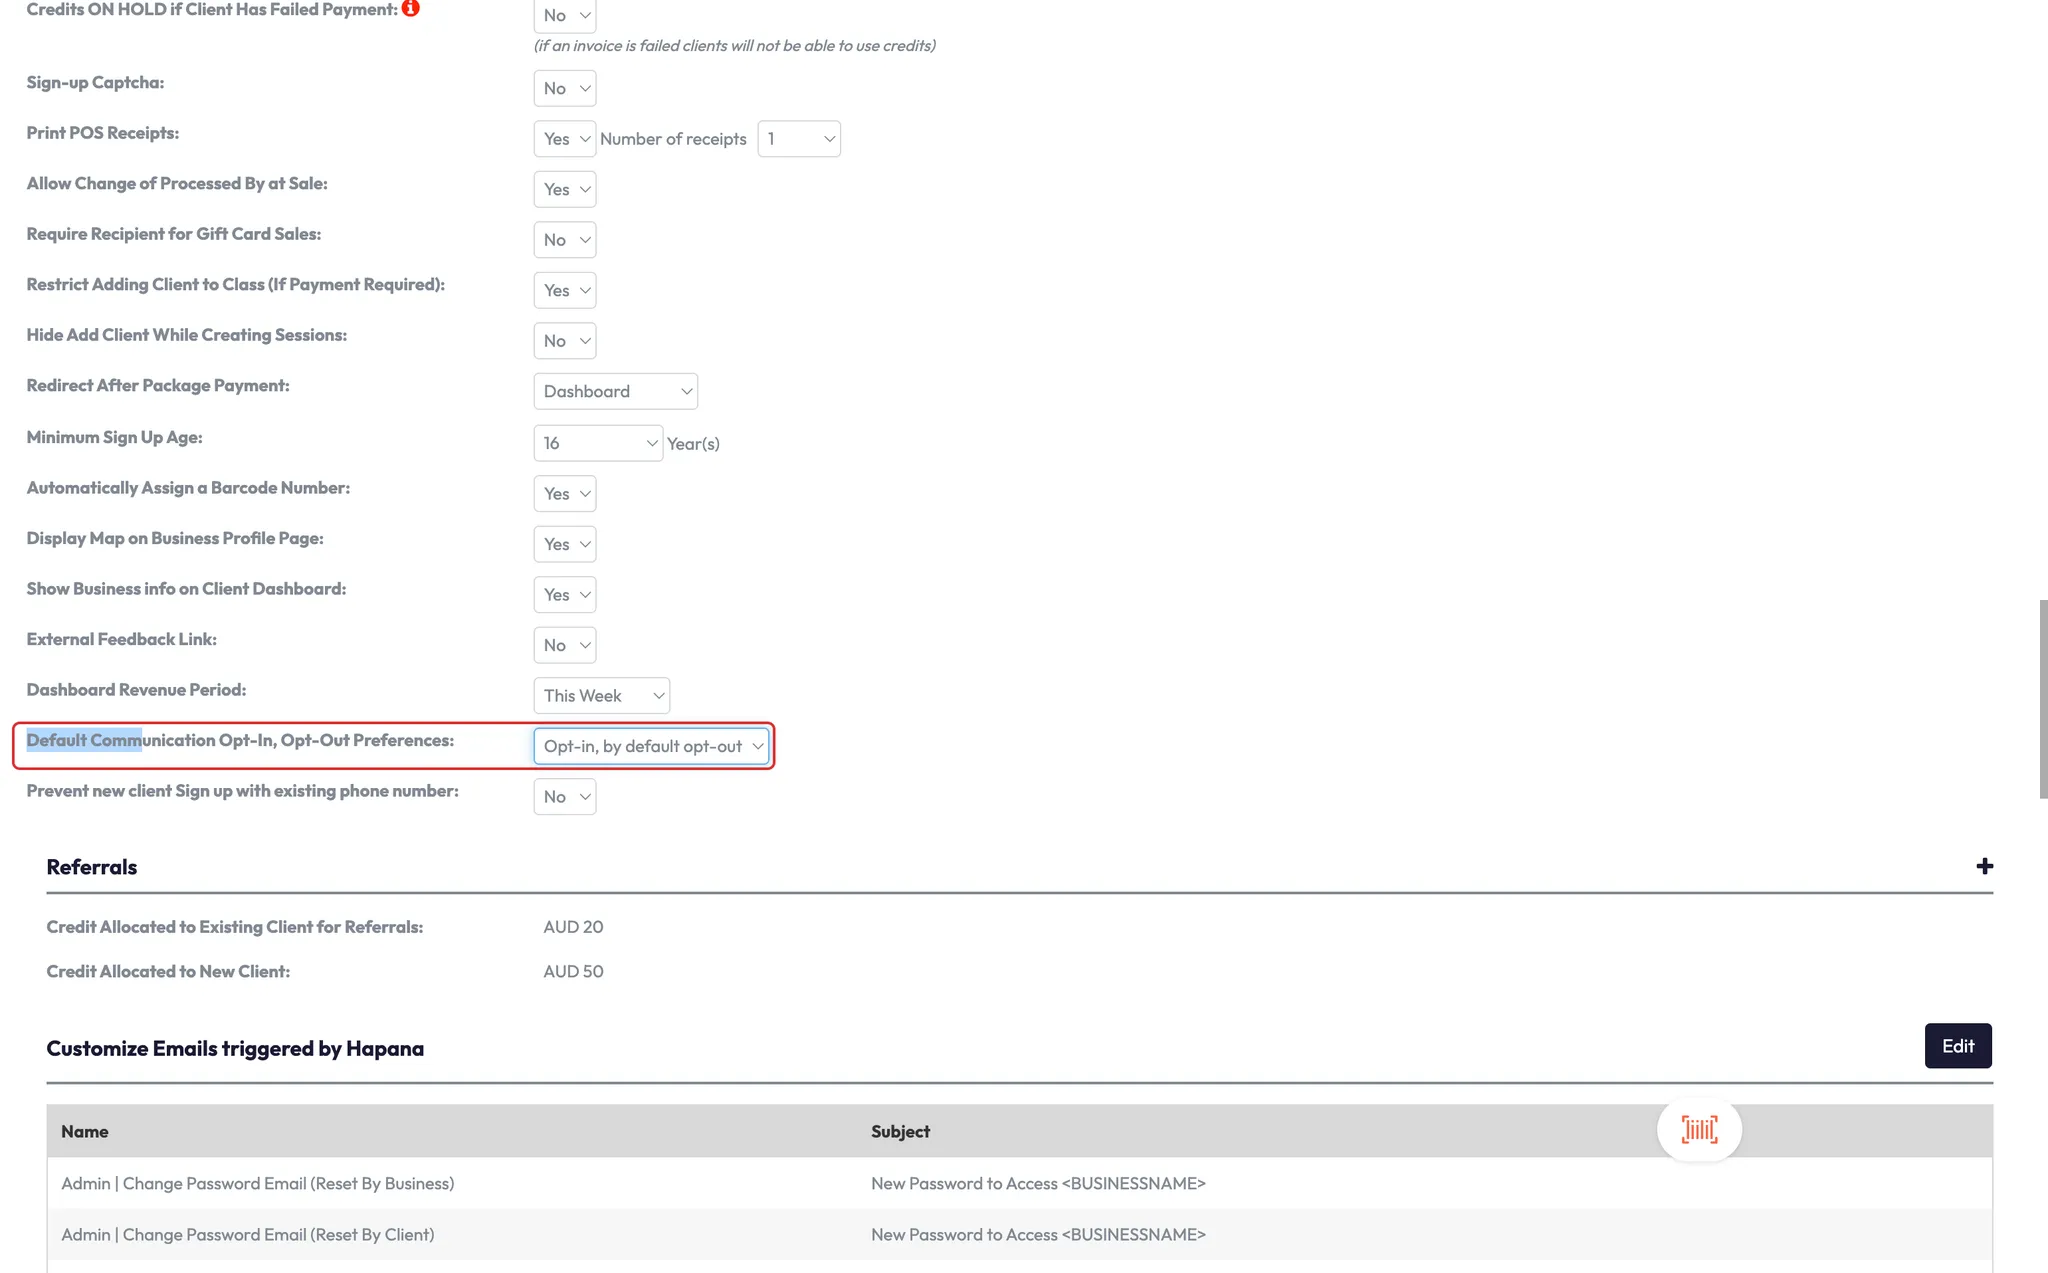Select the Reset By Business email row
Viewport: 2048px width, 1273px height.
[x=258, y=1184]
